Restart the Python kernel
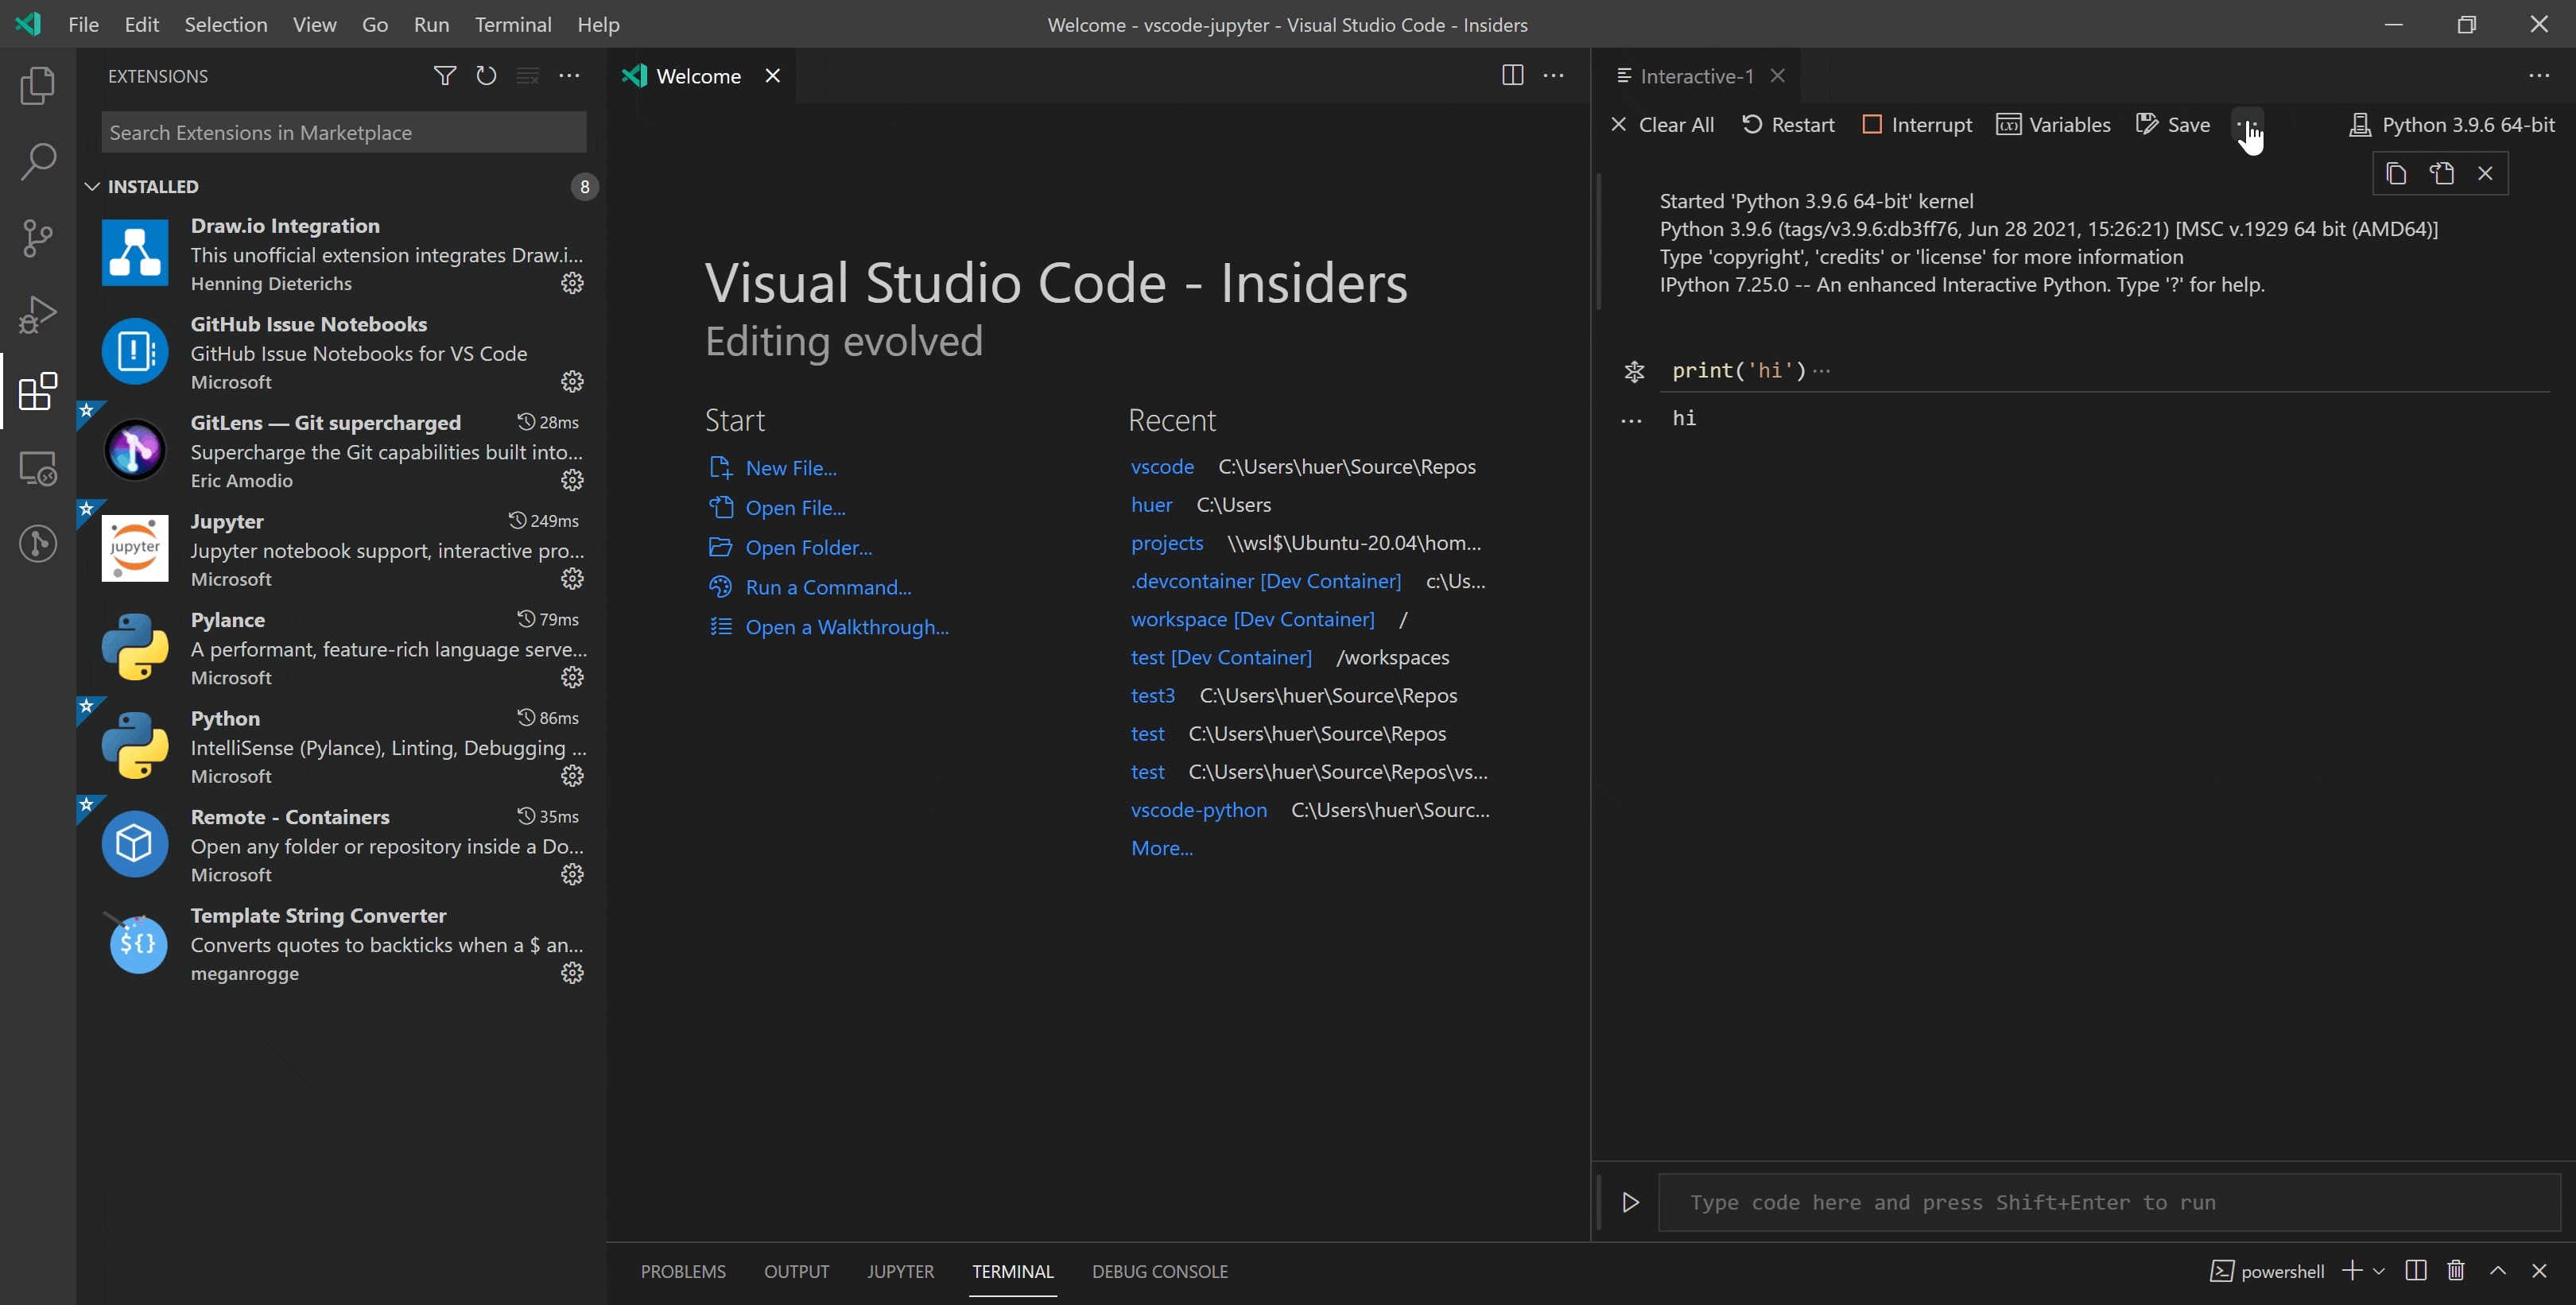Screen dimensions: 2576x1305 click(x=1788, y=125)
